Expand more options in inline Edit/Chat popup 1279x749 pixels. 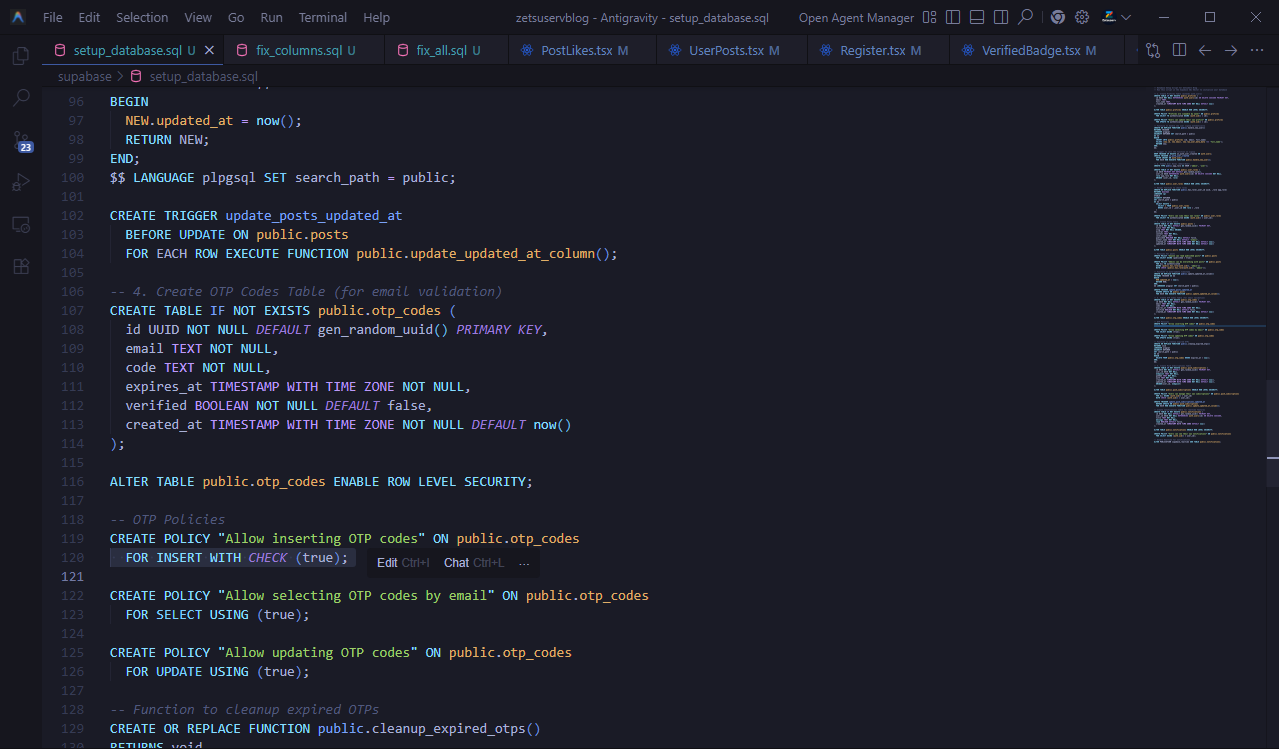coord(524,563)
